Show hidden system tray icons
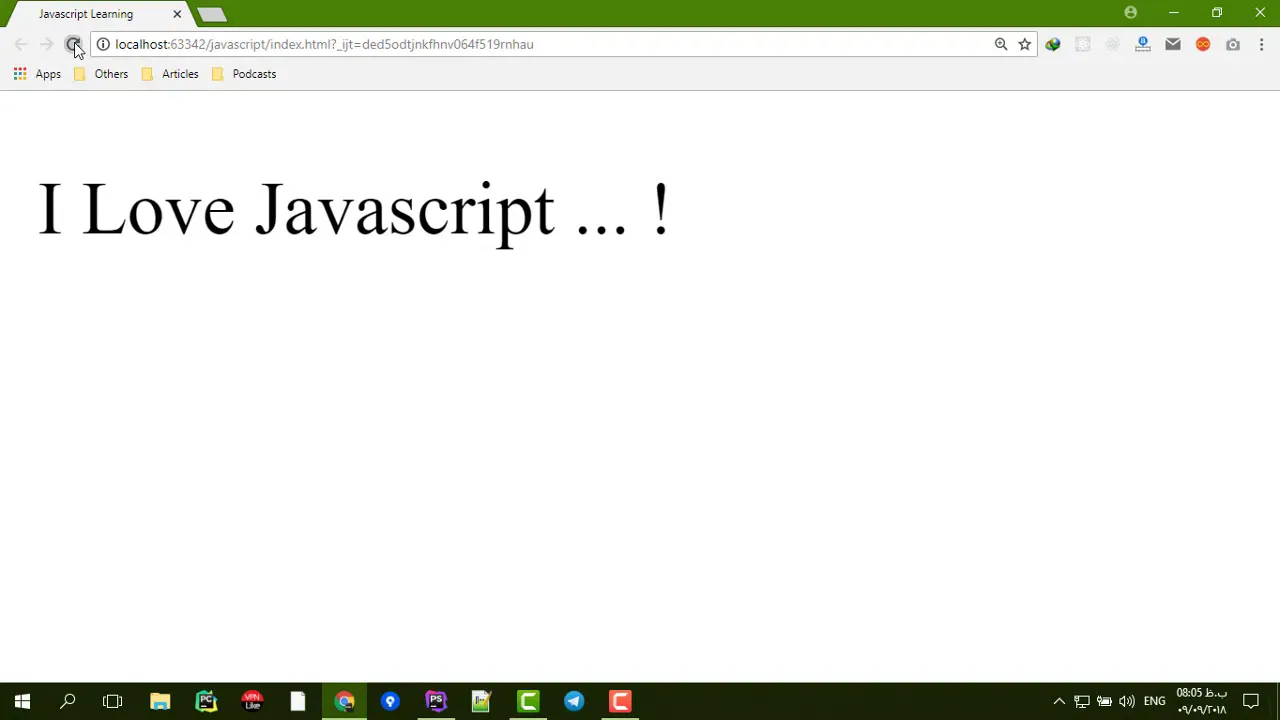 pos(1059,701)
